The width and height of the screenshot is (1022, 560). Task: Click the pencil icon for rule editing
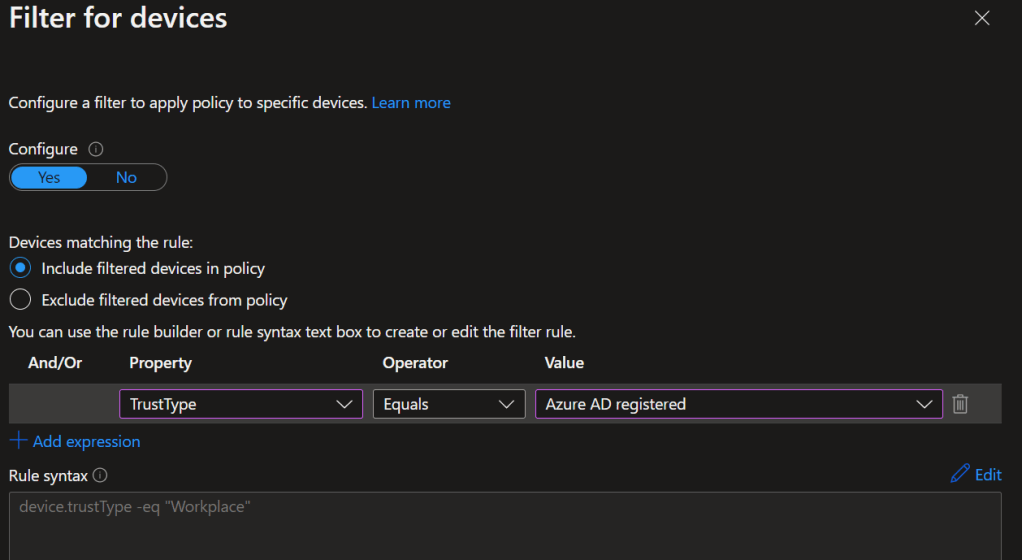tap(960, 474)
